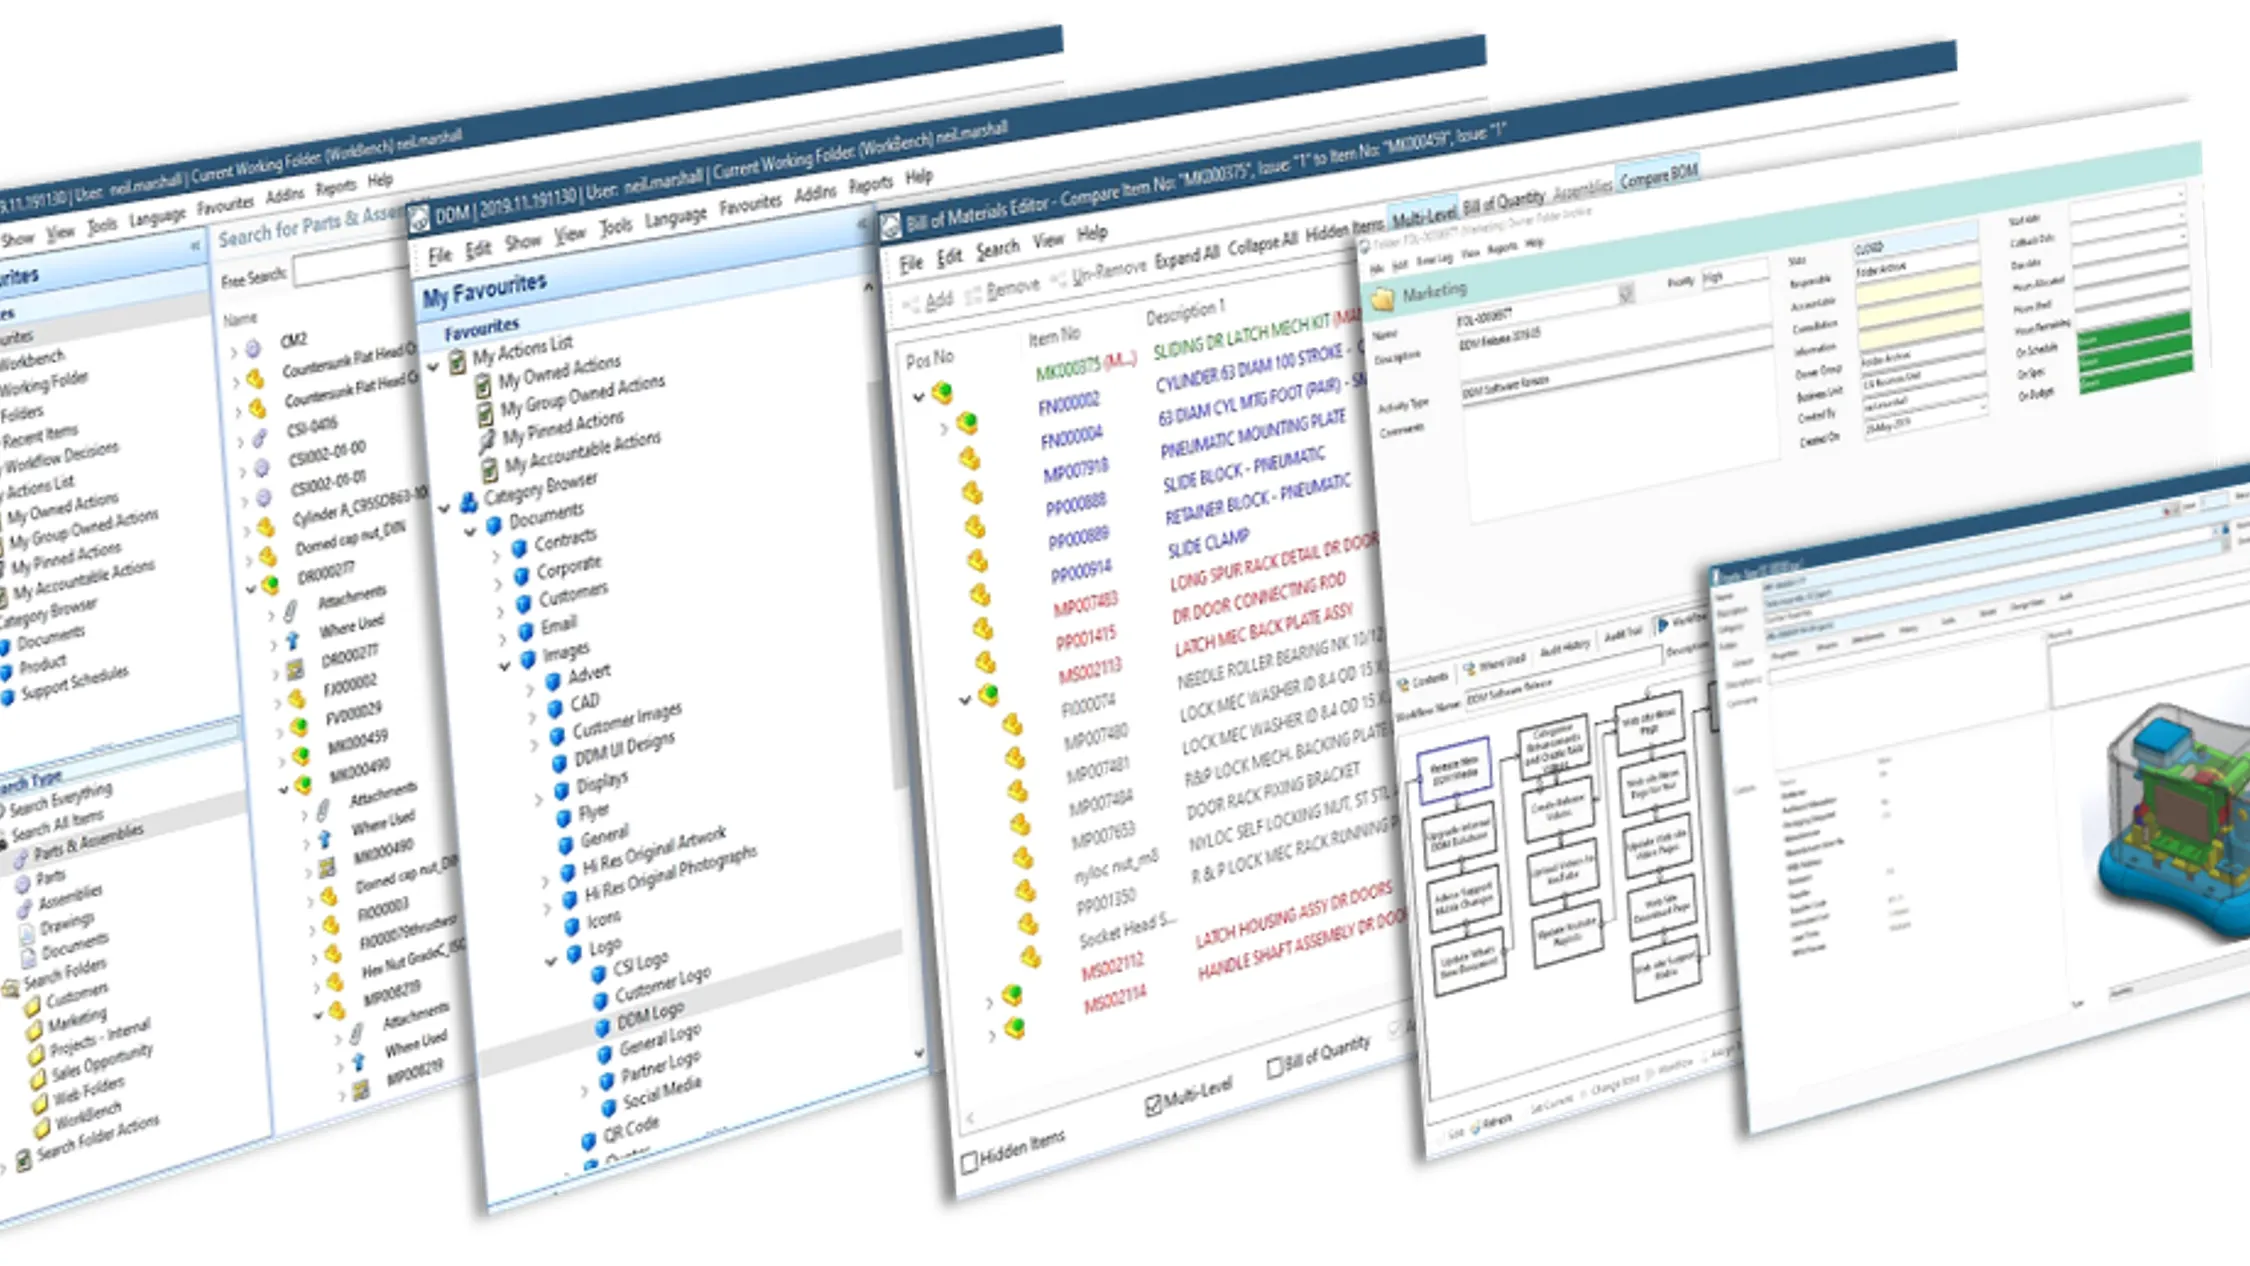Click the Support Schedules icon in left panel

pyautogui.click(x=7, y=698)
